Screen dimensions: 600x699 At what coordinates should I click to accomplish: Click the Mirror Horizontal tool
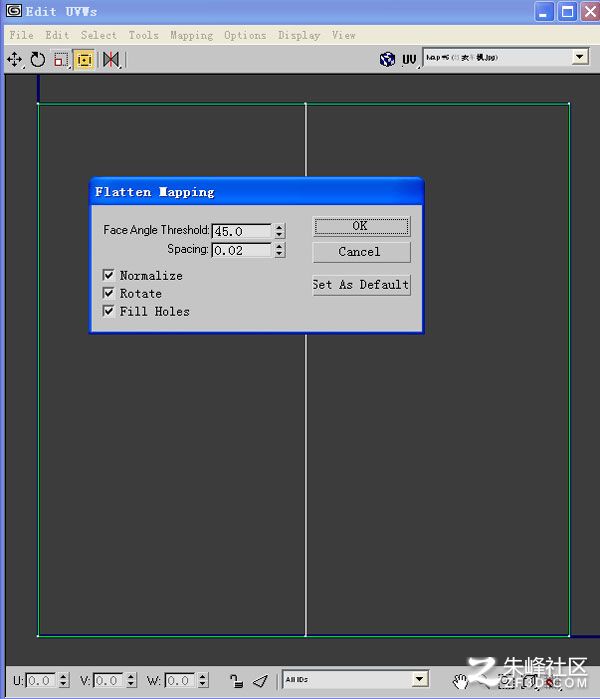click(x=111, y=59)
